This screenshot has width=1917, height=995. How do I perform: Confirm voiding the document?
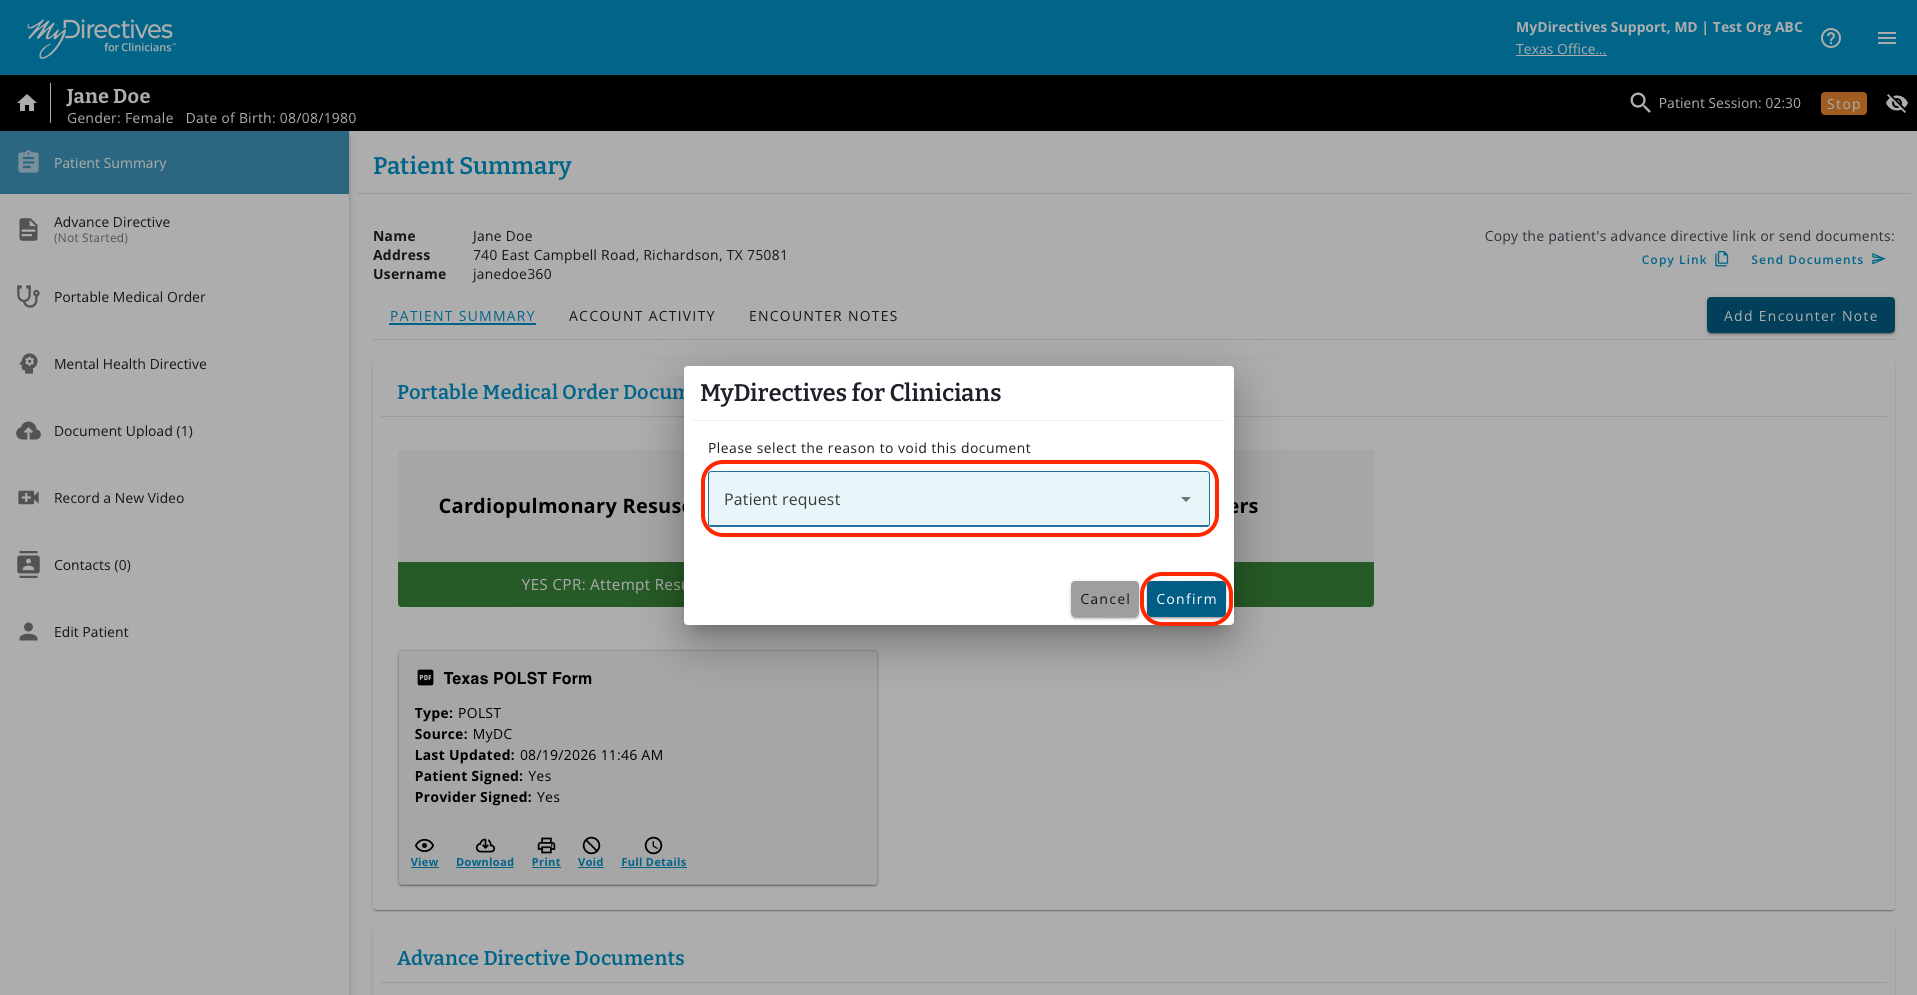(x=1186, y=599)
